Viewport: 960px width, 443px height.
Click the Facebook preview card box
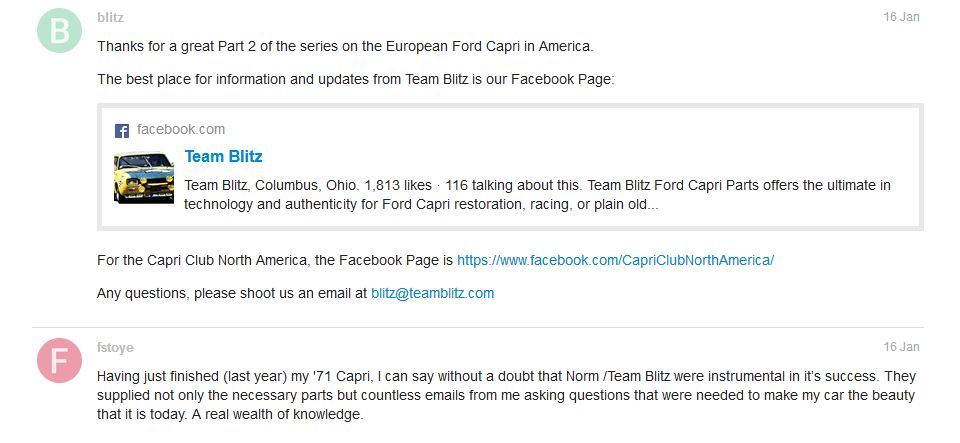pyautogui.click(x=510, y=167)
